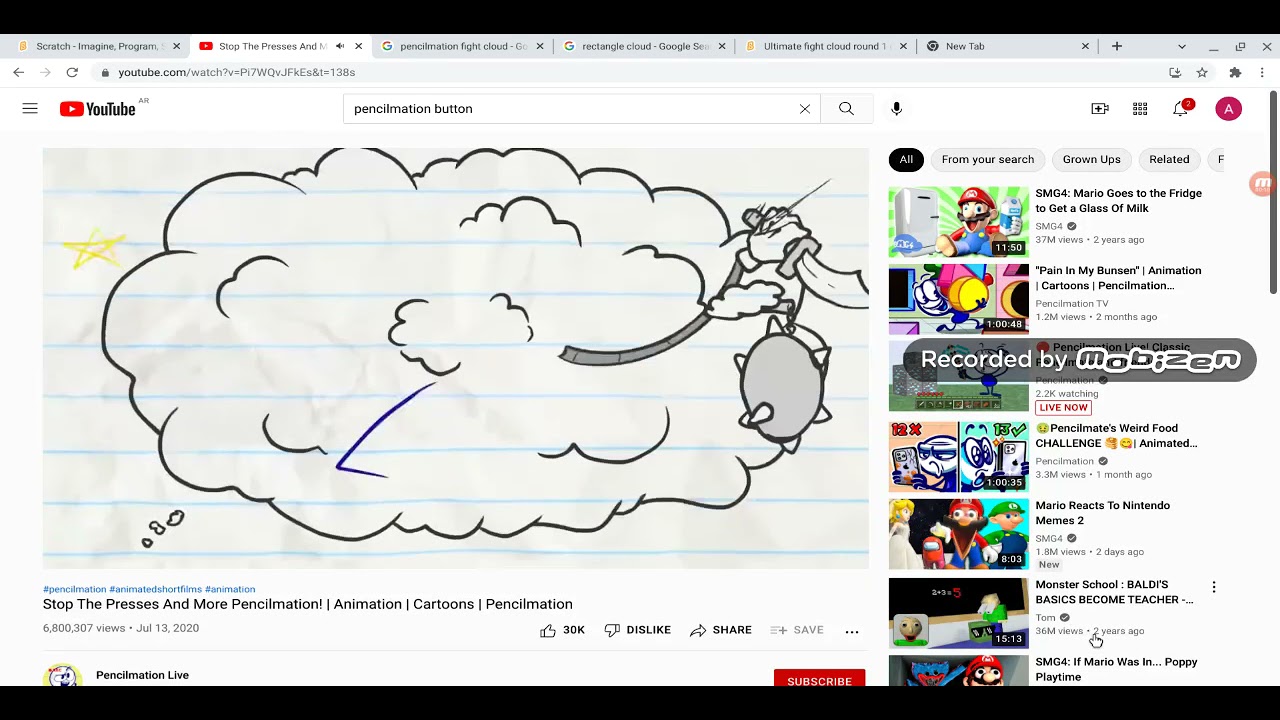Open Monster School Baldi's Basics thumbnail
The width and height of the screenshot is (1280, 720).
click(x=959, y=612)
